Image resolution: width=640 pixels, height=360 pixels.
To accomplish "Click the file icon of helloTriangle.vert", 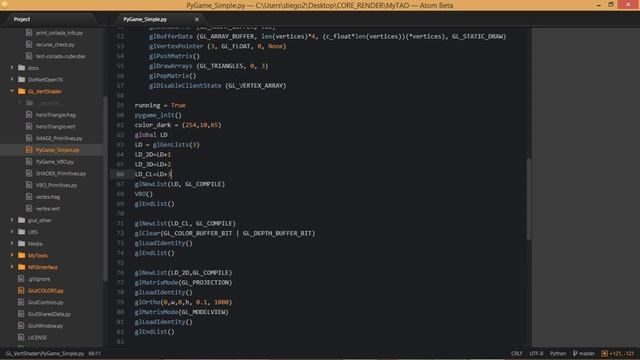I will point(29,127).
